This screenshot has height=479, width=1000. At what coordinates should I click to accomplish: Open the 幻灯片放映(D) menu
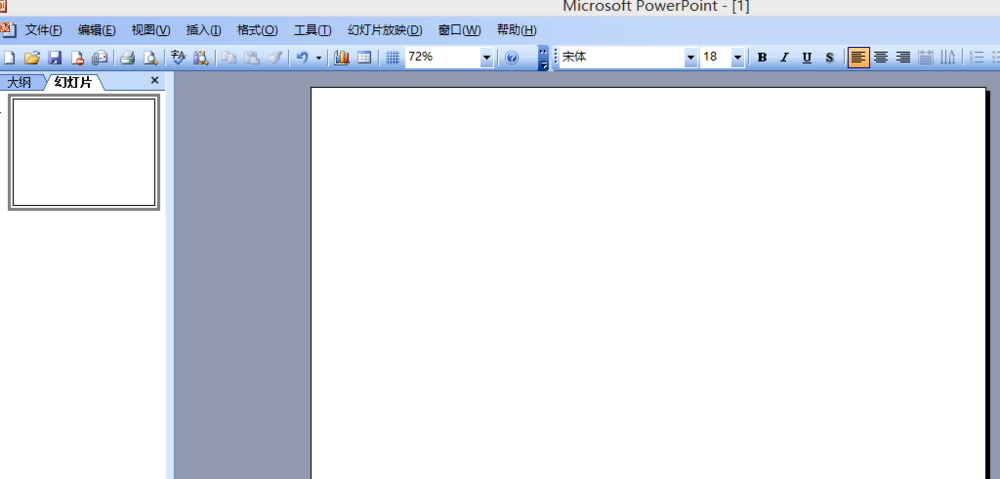(384, 30)
